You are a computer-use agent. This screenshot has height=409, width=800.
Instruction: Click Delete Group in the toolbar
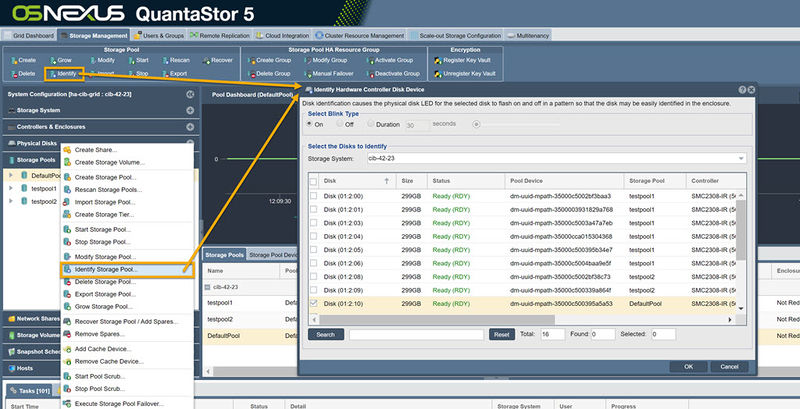(269, 74)
